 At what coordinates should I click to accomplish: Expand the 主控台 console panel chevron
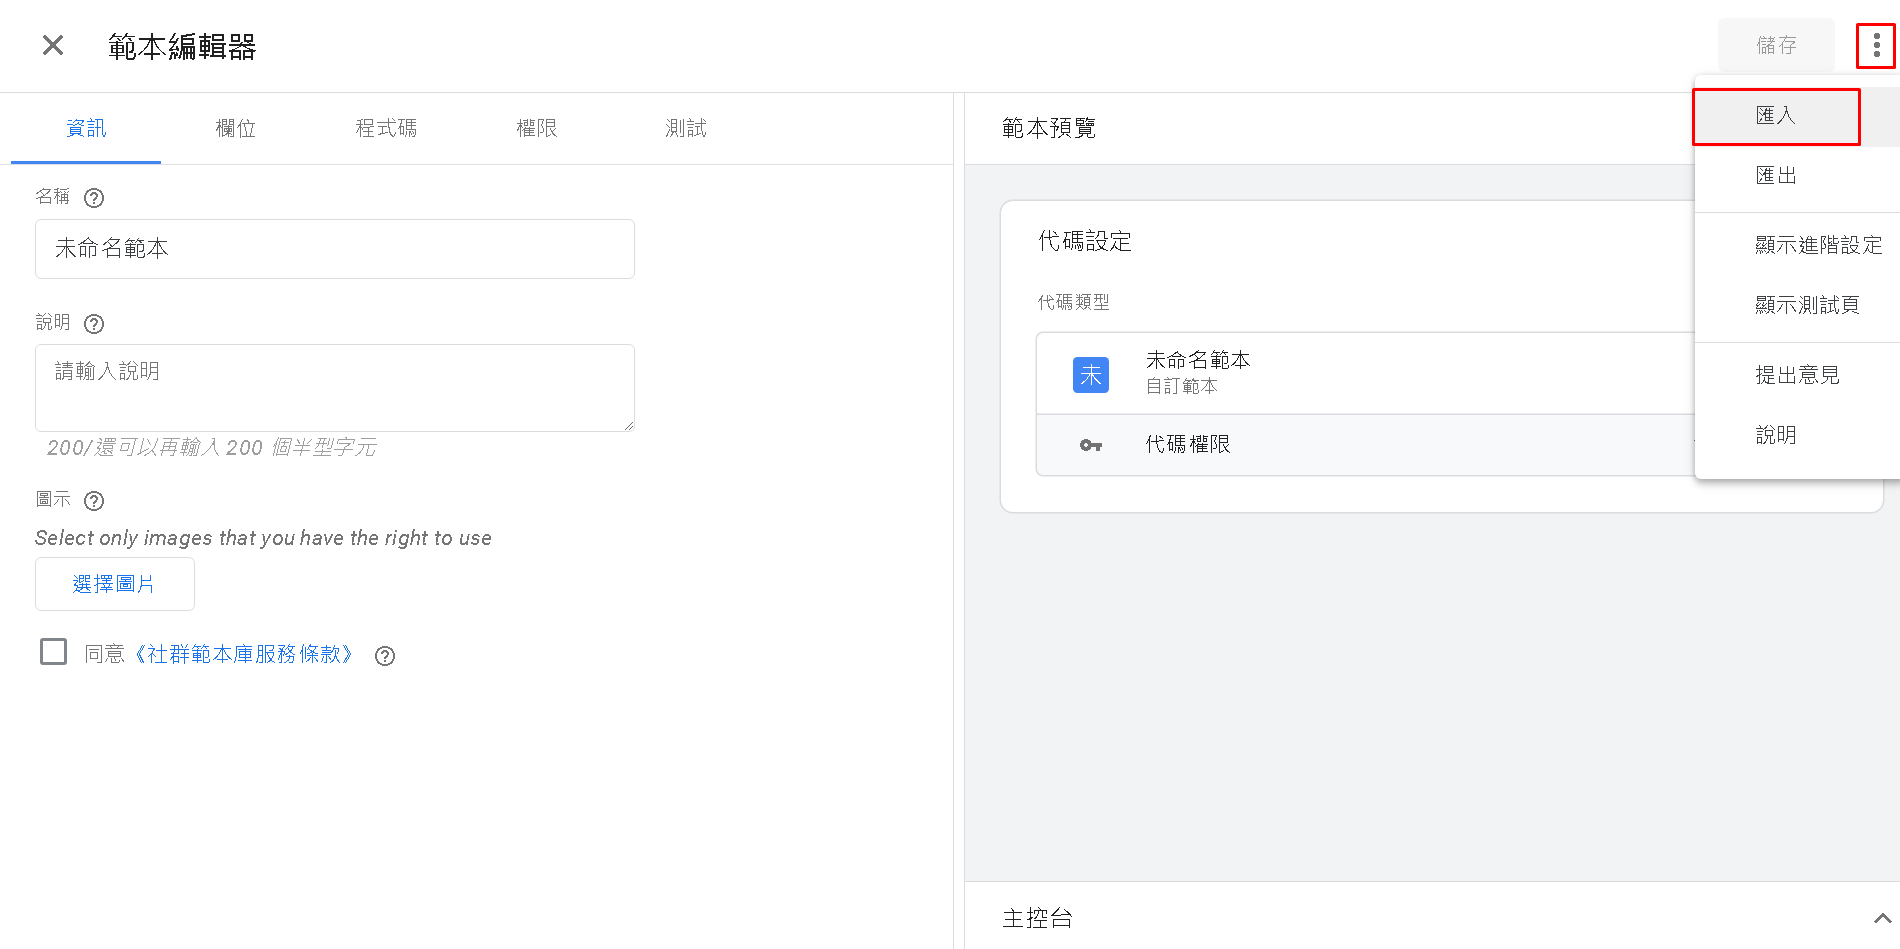coord(1881,918)
